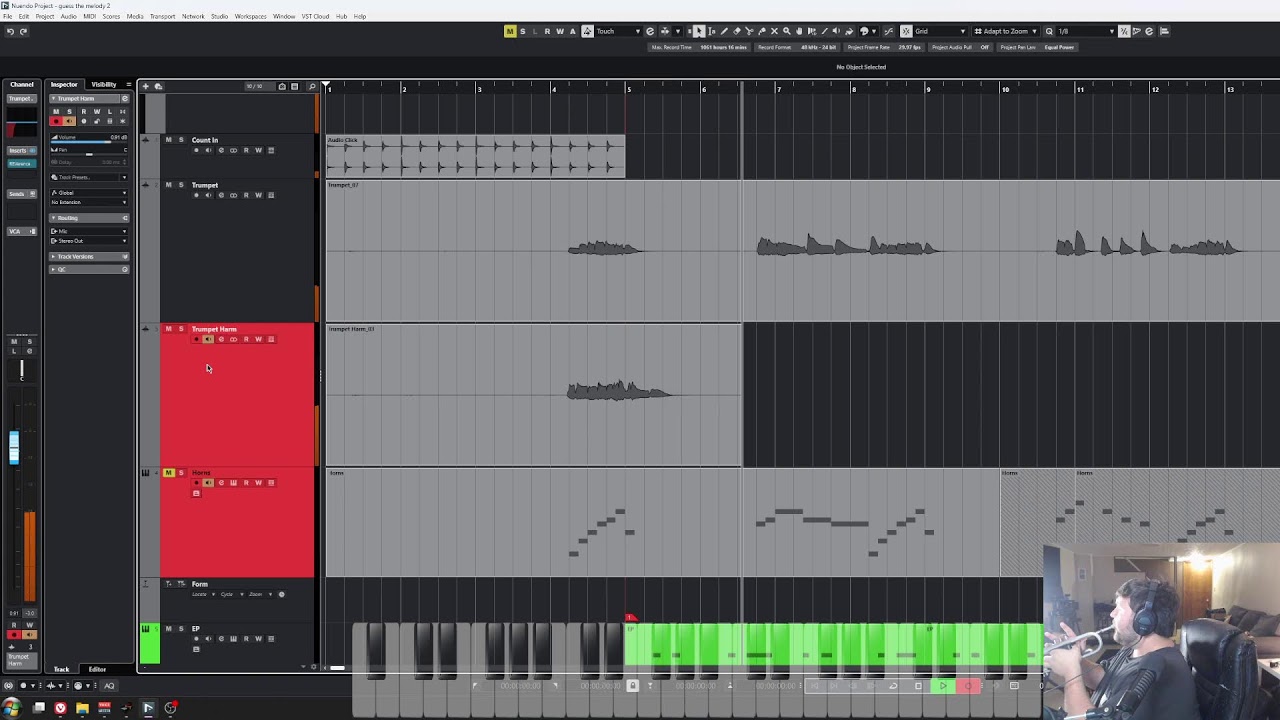Click the Undo arrow icon

click(10, 31)
